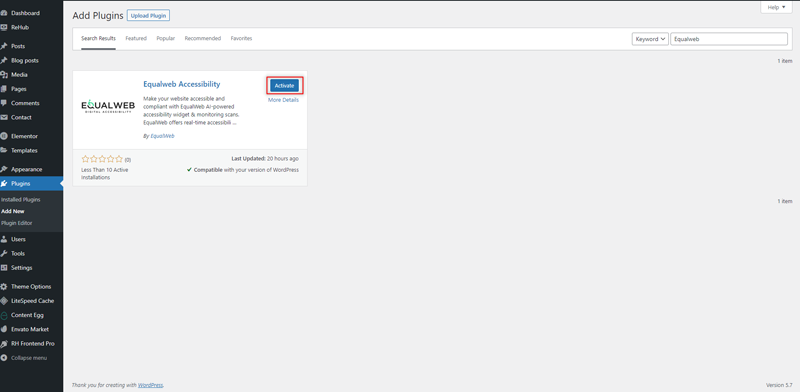This screenshot has height=392, width=800.
Task: Click the Appearance brush icon
Action: [x=4, y=169]
